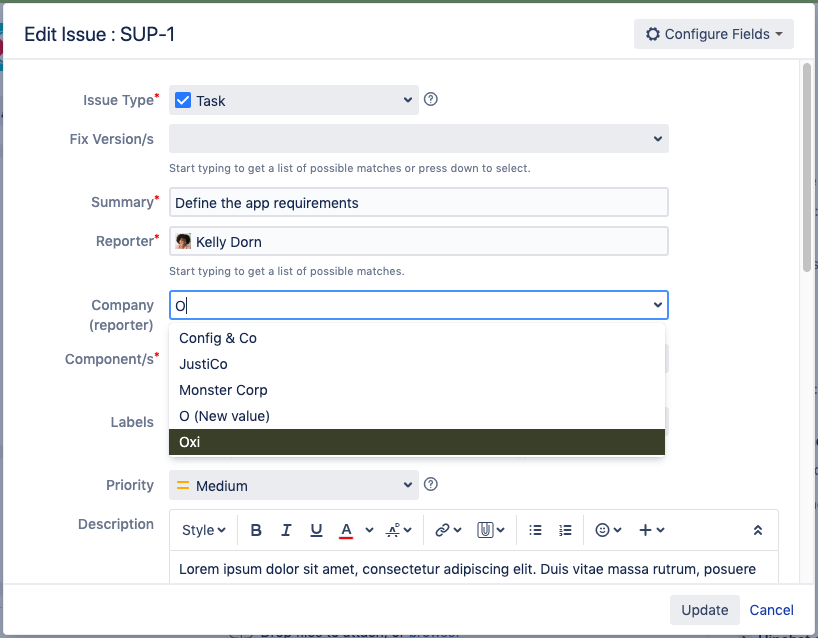The height and width of the screenshot is (638, 818).
Task: Insert a numbered list
Action: click(565, 530)
